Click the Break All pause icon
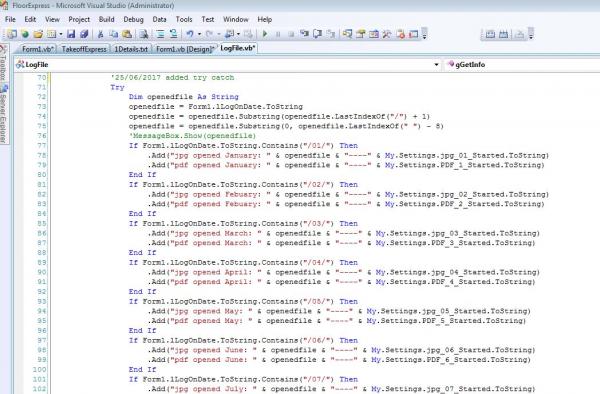The width and height of the screenshot is (600, 394). pyautogui.click(x=278, y=34)
